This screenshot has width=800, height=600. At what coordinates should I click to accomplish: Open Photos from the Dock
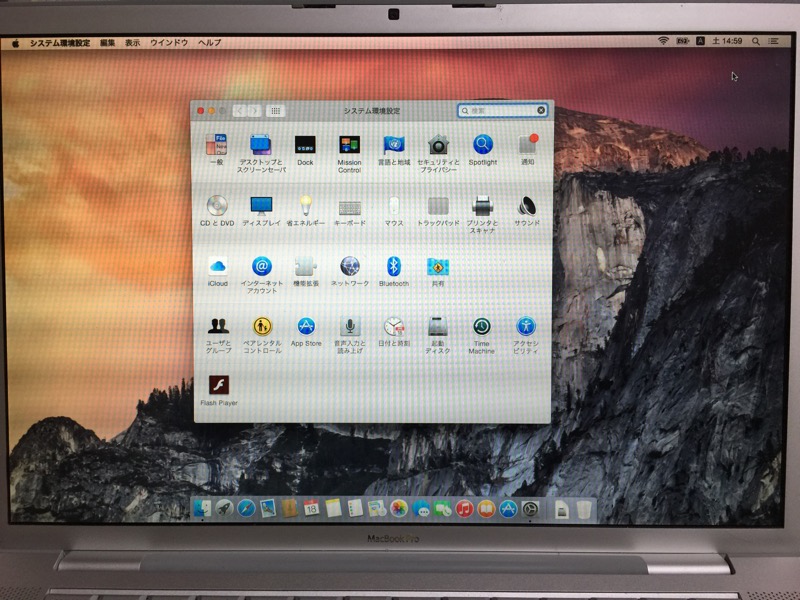(398, 509)
